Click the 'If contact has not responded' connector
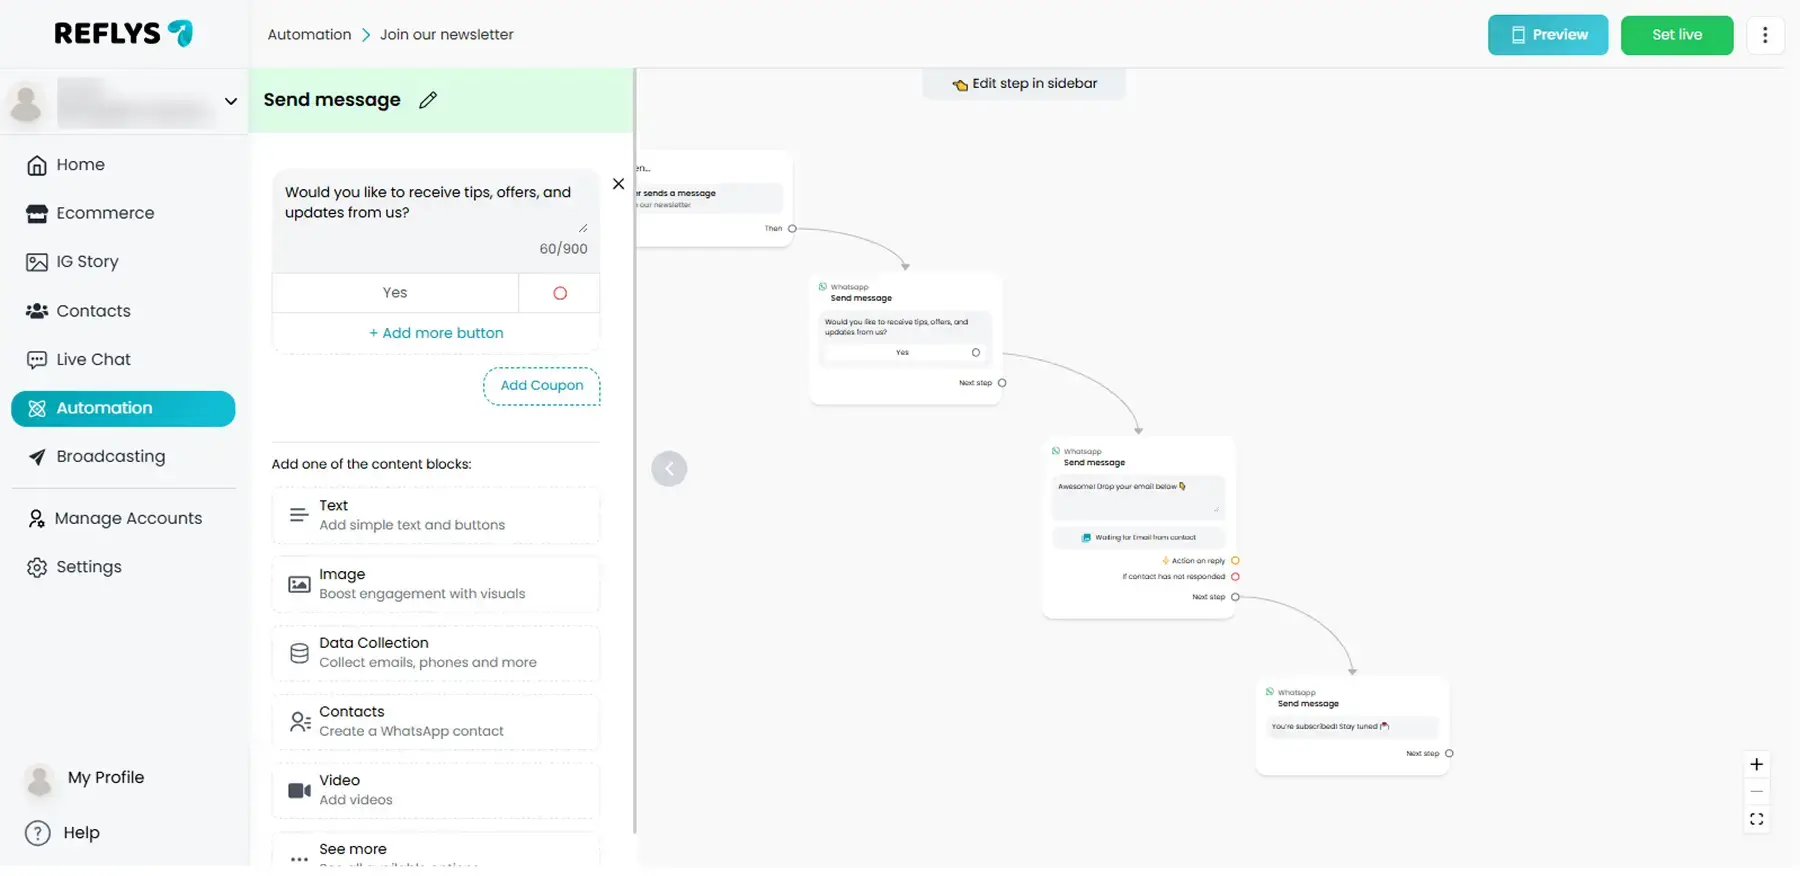The height and width of the screenshot is (876, 1800). [1235, 577]
